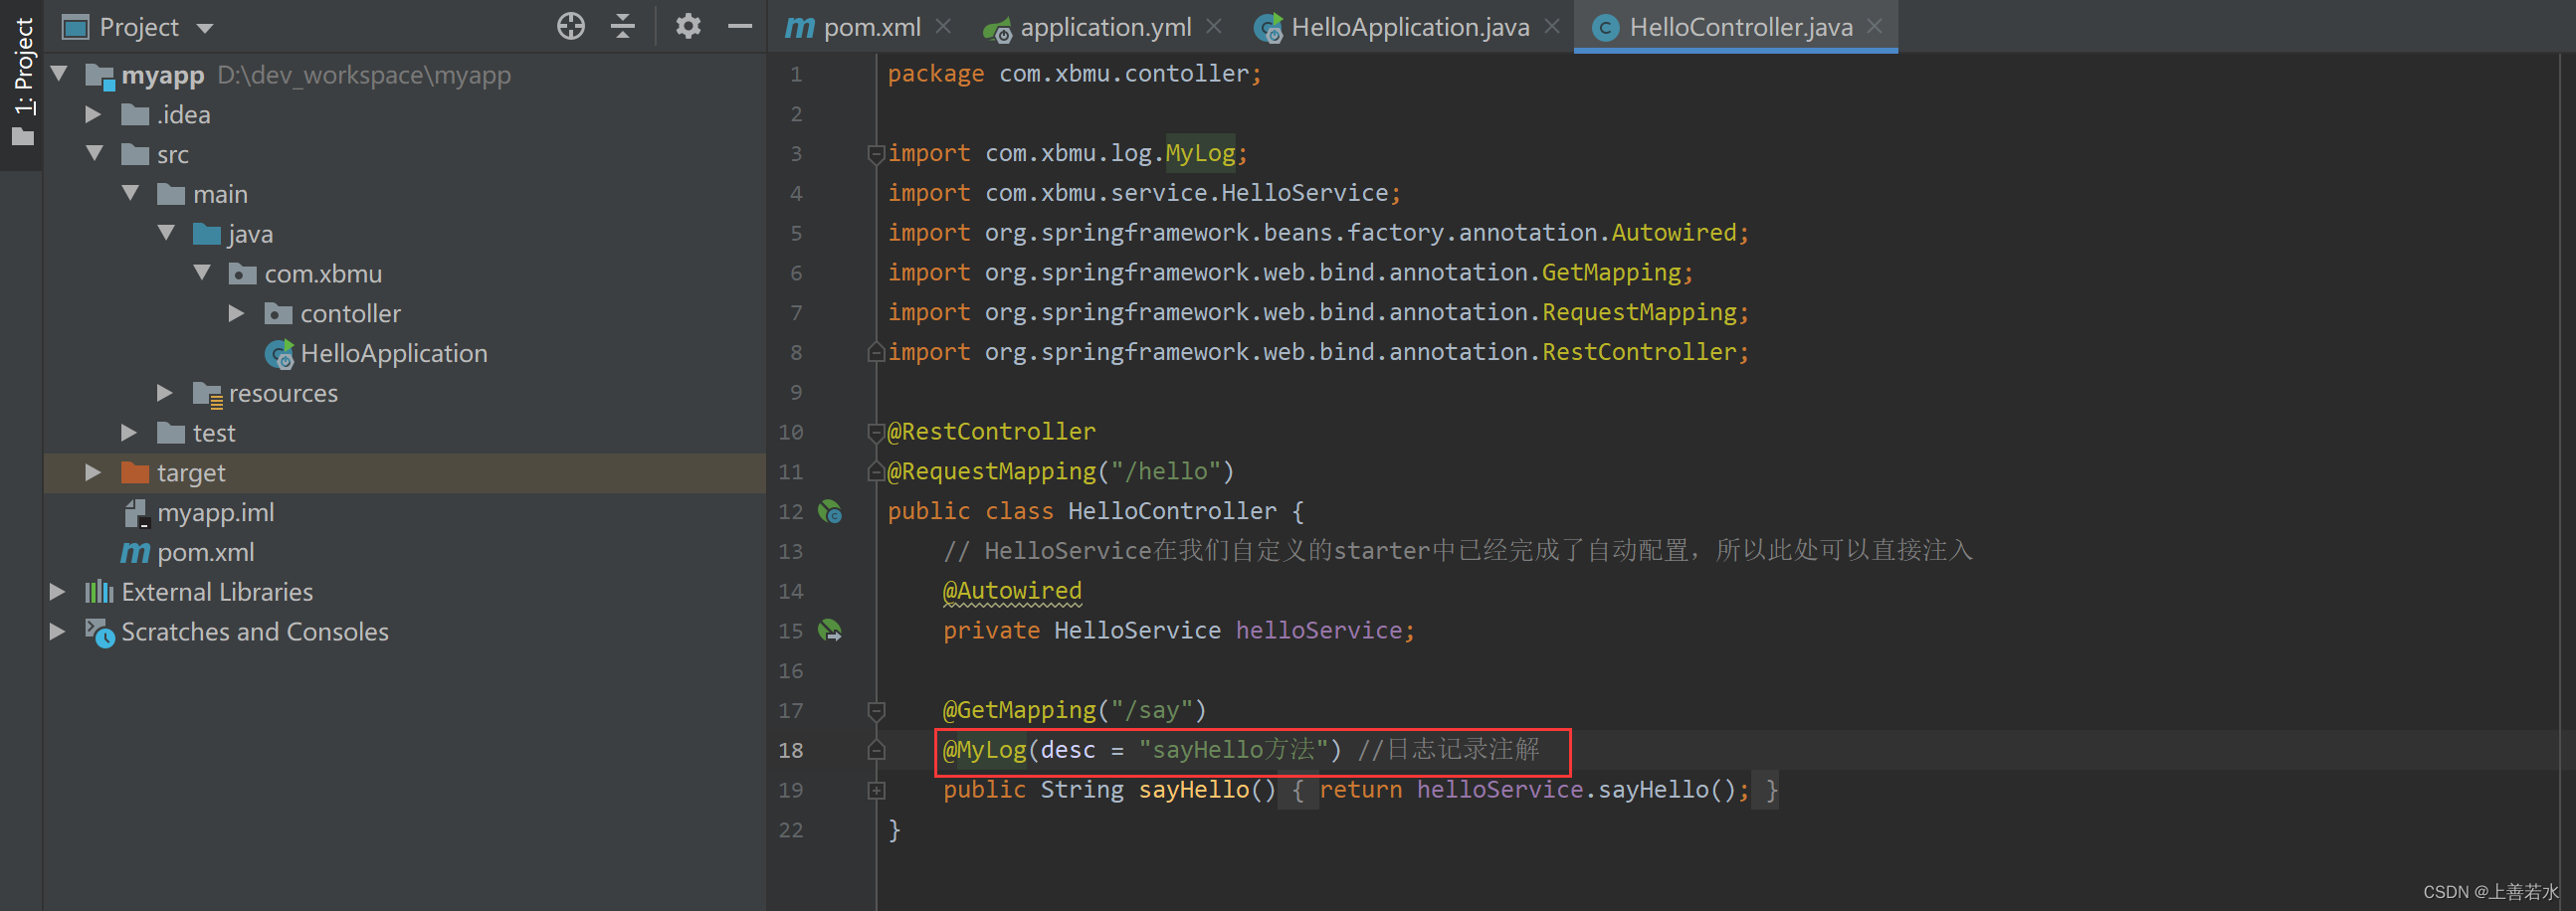This screenshot has height=911, width=2576.
Task: Collapse the myapp project root
Action: (58, 74)
